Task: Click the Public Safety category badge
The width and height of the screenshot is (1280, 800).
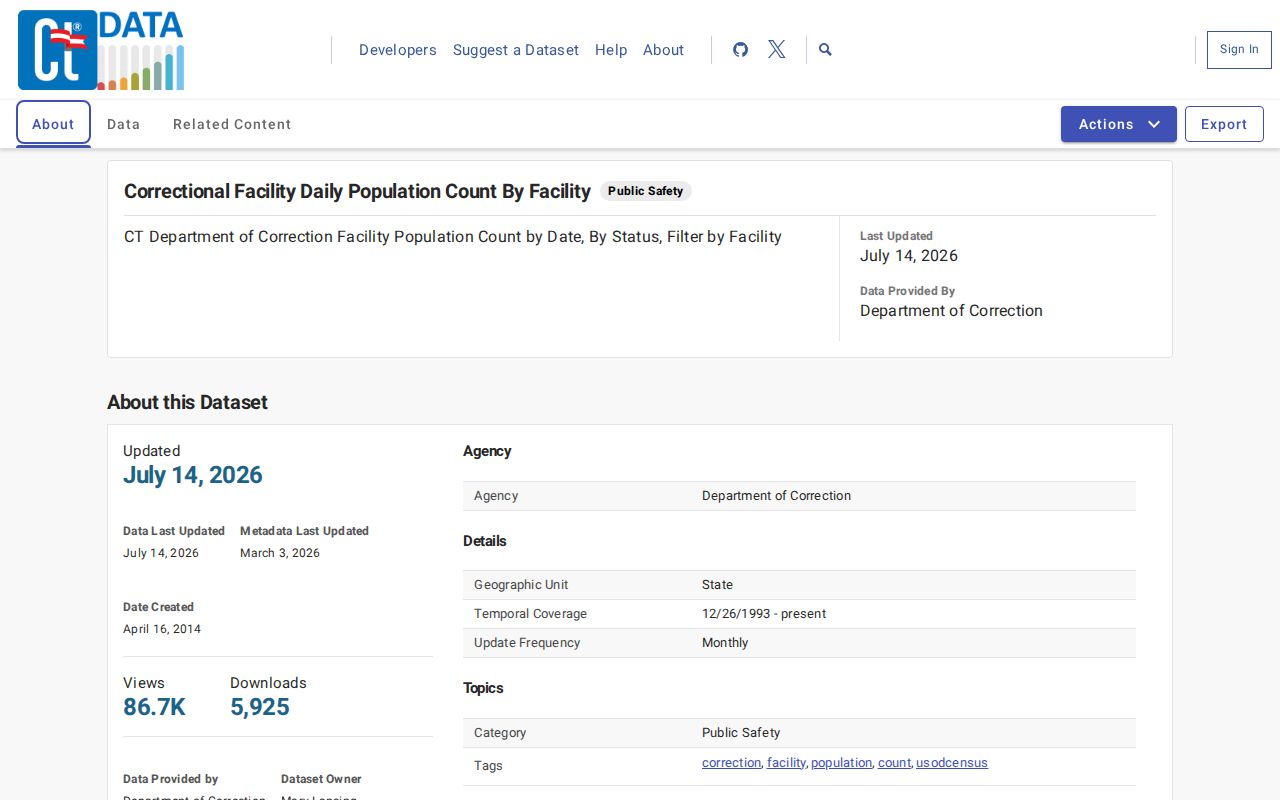Action: [646, 191]
